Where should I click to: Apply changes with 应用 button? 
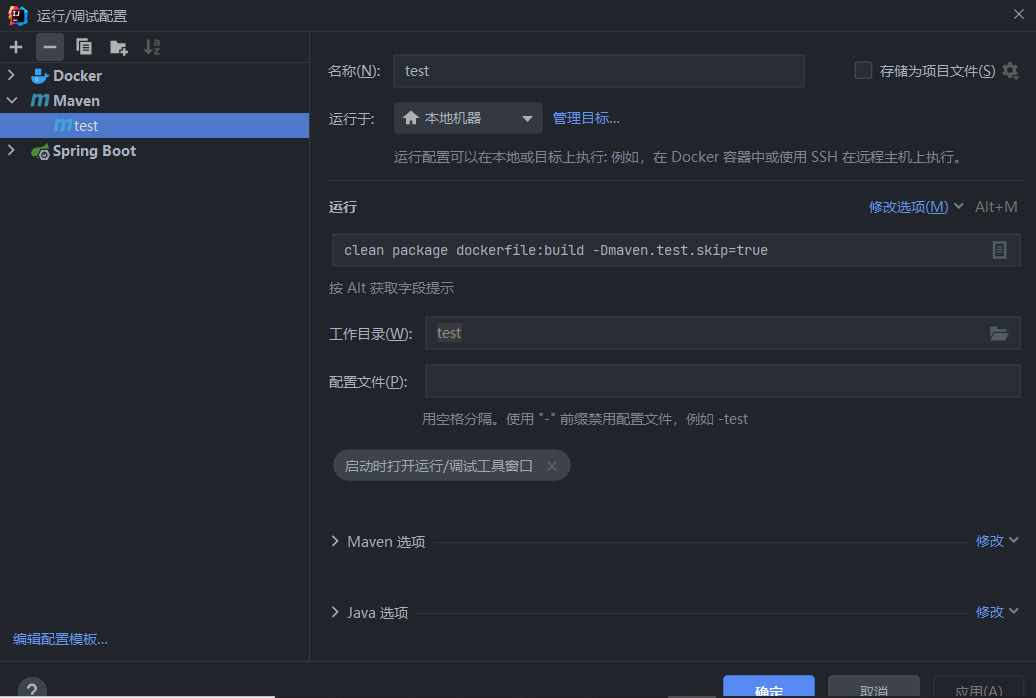tap(979, 687)
